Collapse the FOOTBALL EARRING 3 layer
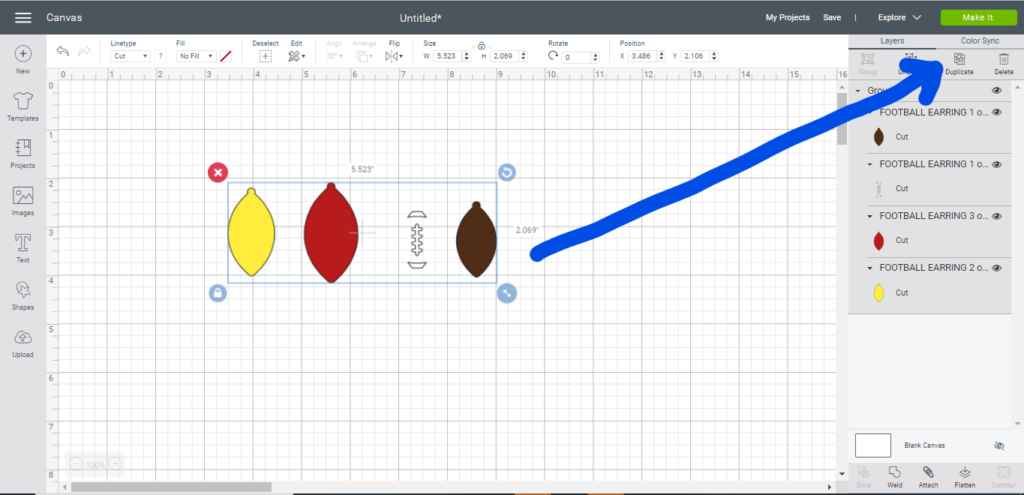 pyautogui.click(x=872, y=216)
